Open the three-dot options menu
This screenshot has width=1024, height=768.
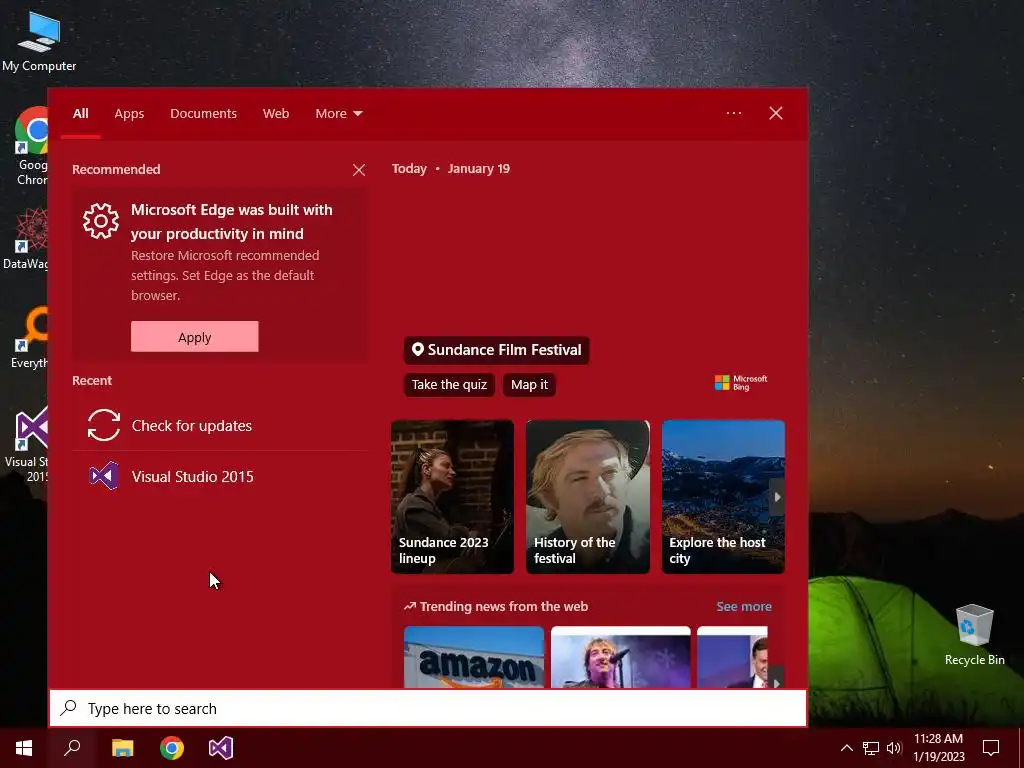[734, 113]
